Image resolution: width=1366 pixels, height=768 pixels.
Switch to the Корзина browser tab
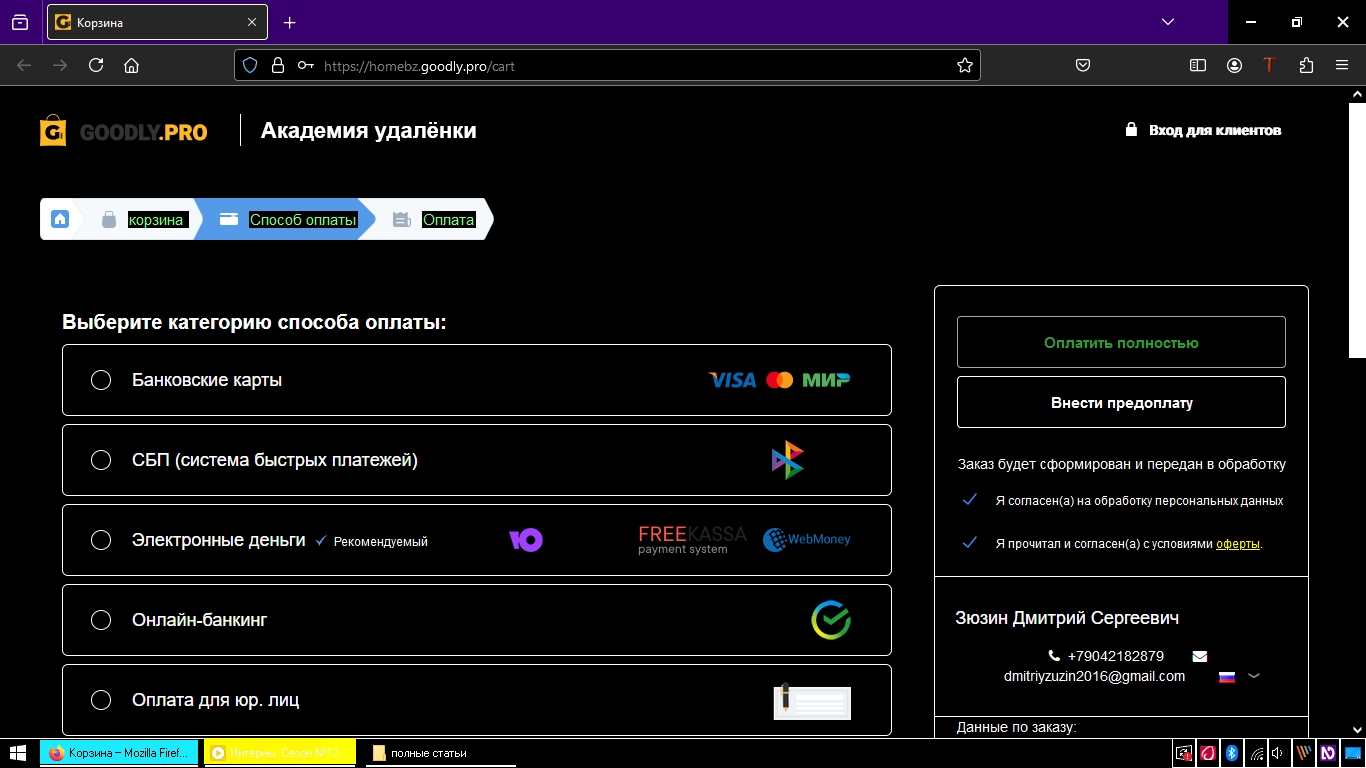click(x=157, y=22)
